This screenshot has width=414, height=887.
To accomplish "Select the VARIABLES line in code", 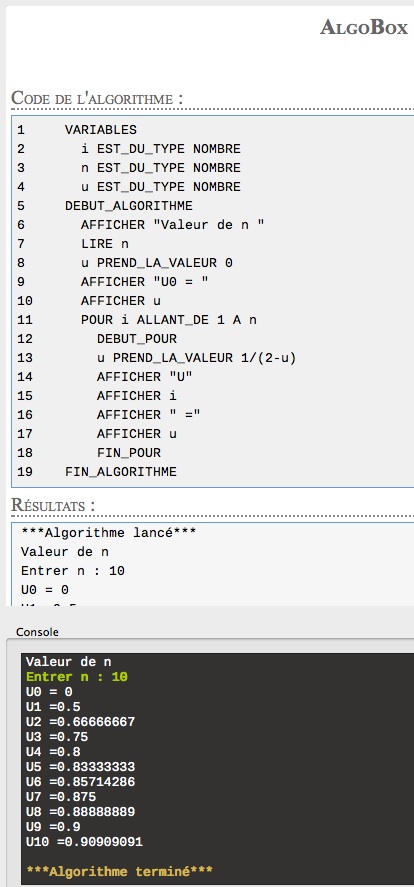I will [x=101, y=130].
